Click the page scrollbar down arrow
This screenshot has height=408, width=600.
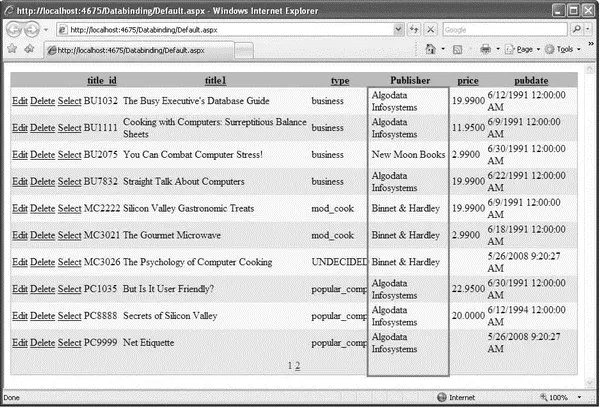pyautogui.click(x=589, y=383)
